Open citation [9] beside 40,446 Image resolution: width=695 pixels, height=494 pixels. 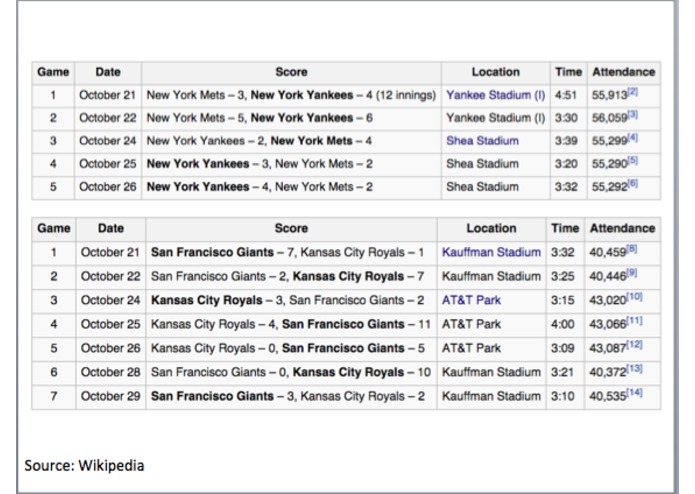(632, 273)
